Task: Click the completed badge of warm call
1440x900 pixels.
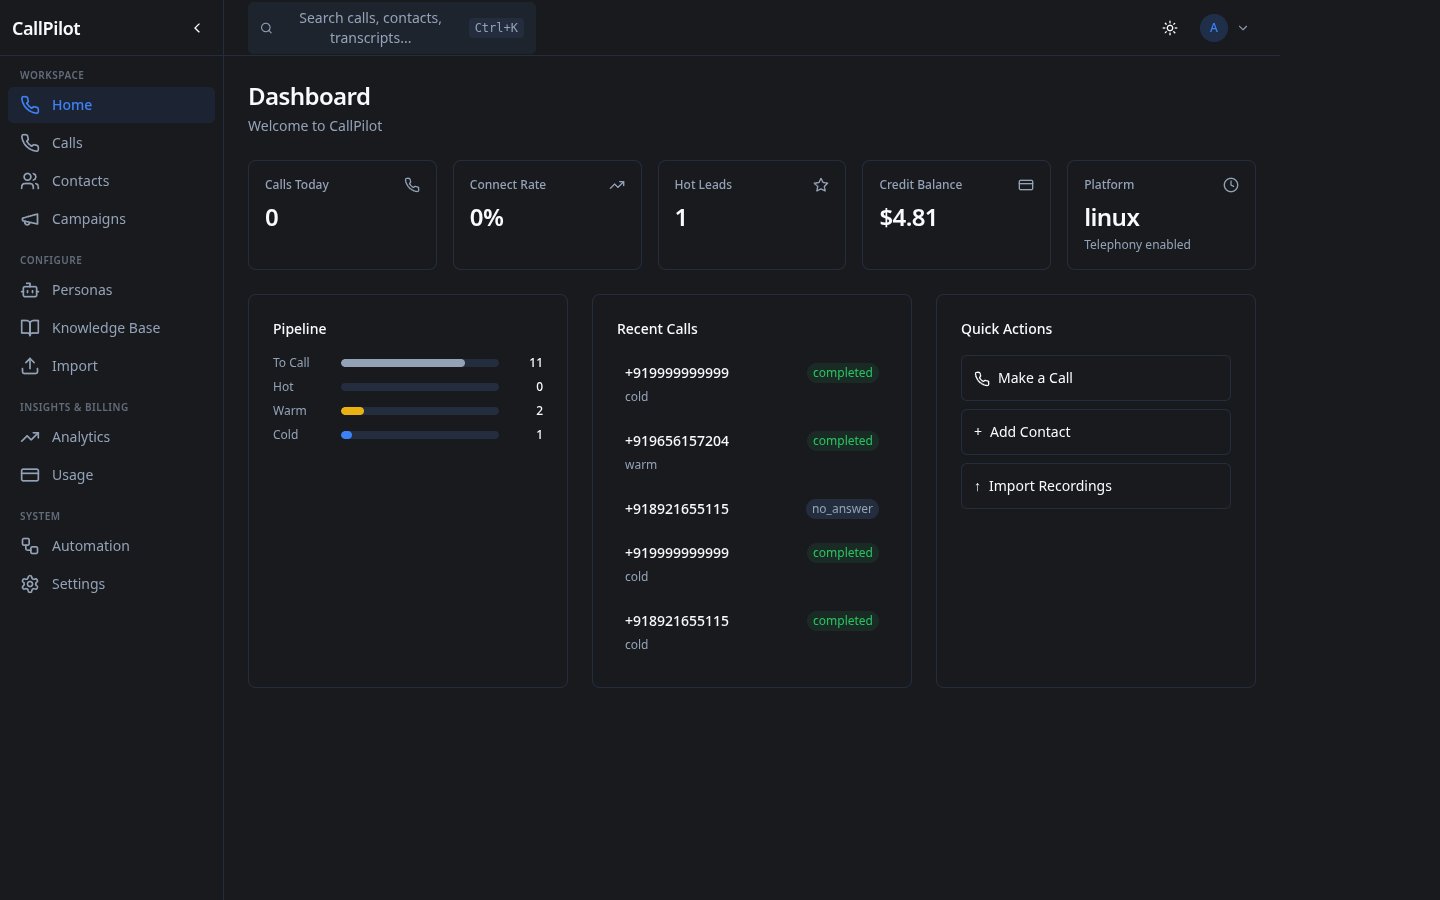Action: (x=842, y=441)
